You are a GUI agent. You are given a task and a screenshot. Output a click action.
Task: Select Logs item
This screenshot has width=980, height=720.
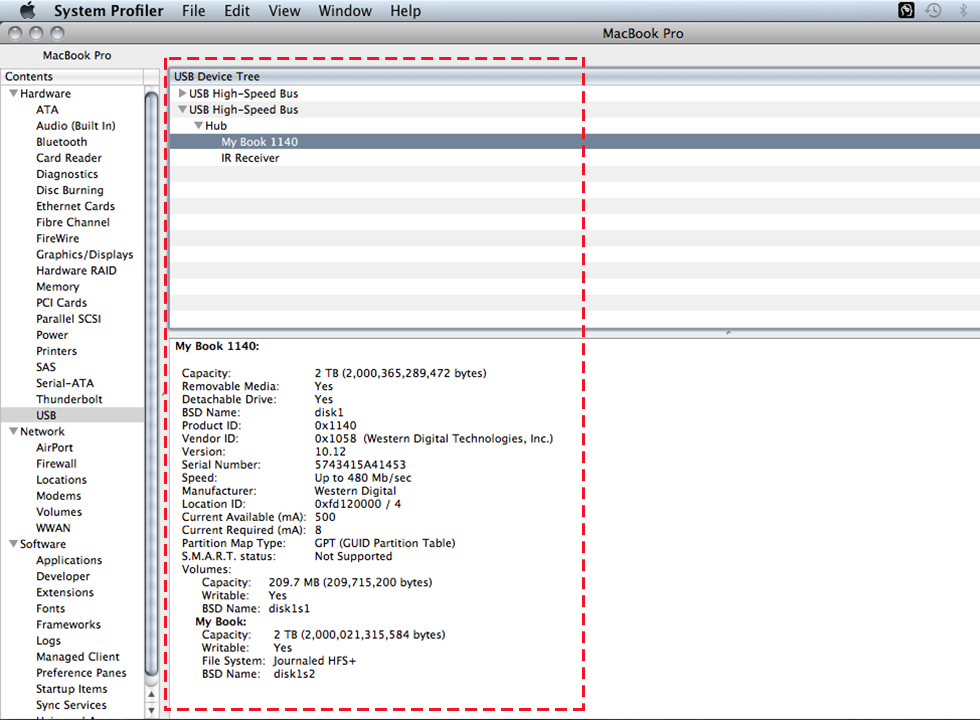48,641
